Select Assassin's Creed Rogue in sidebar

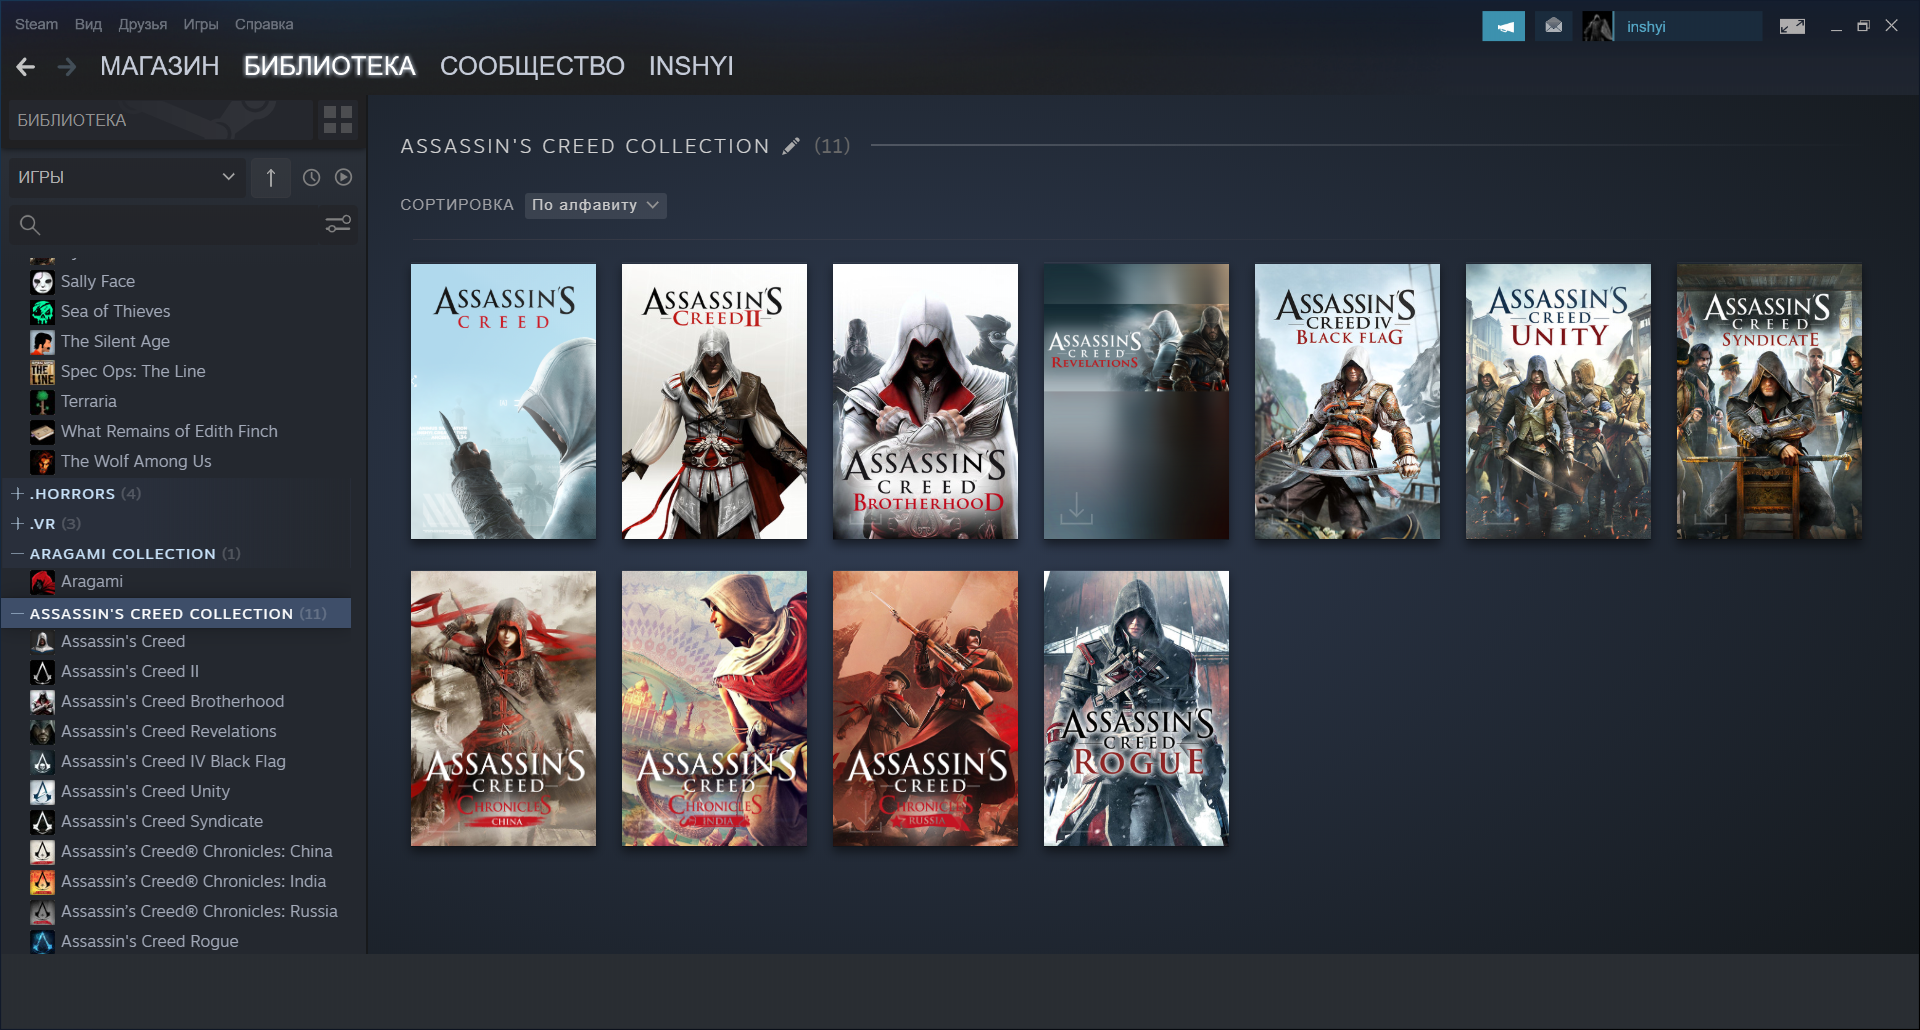[150, 941]
